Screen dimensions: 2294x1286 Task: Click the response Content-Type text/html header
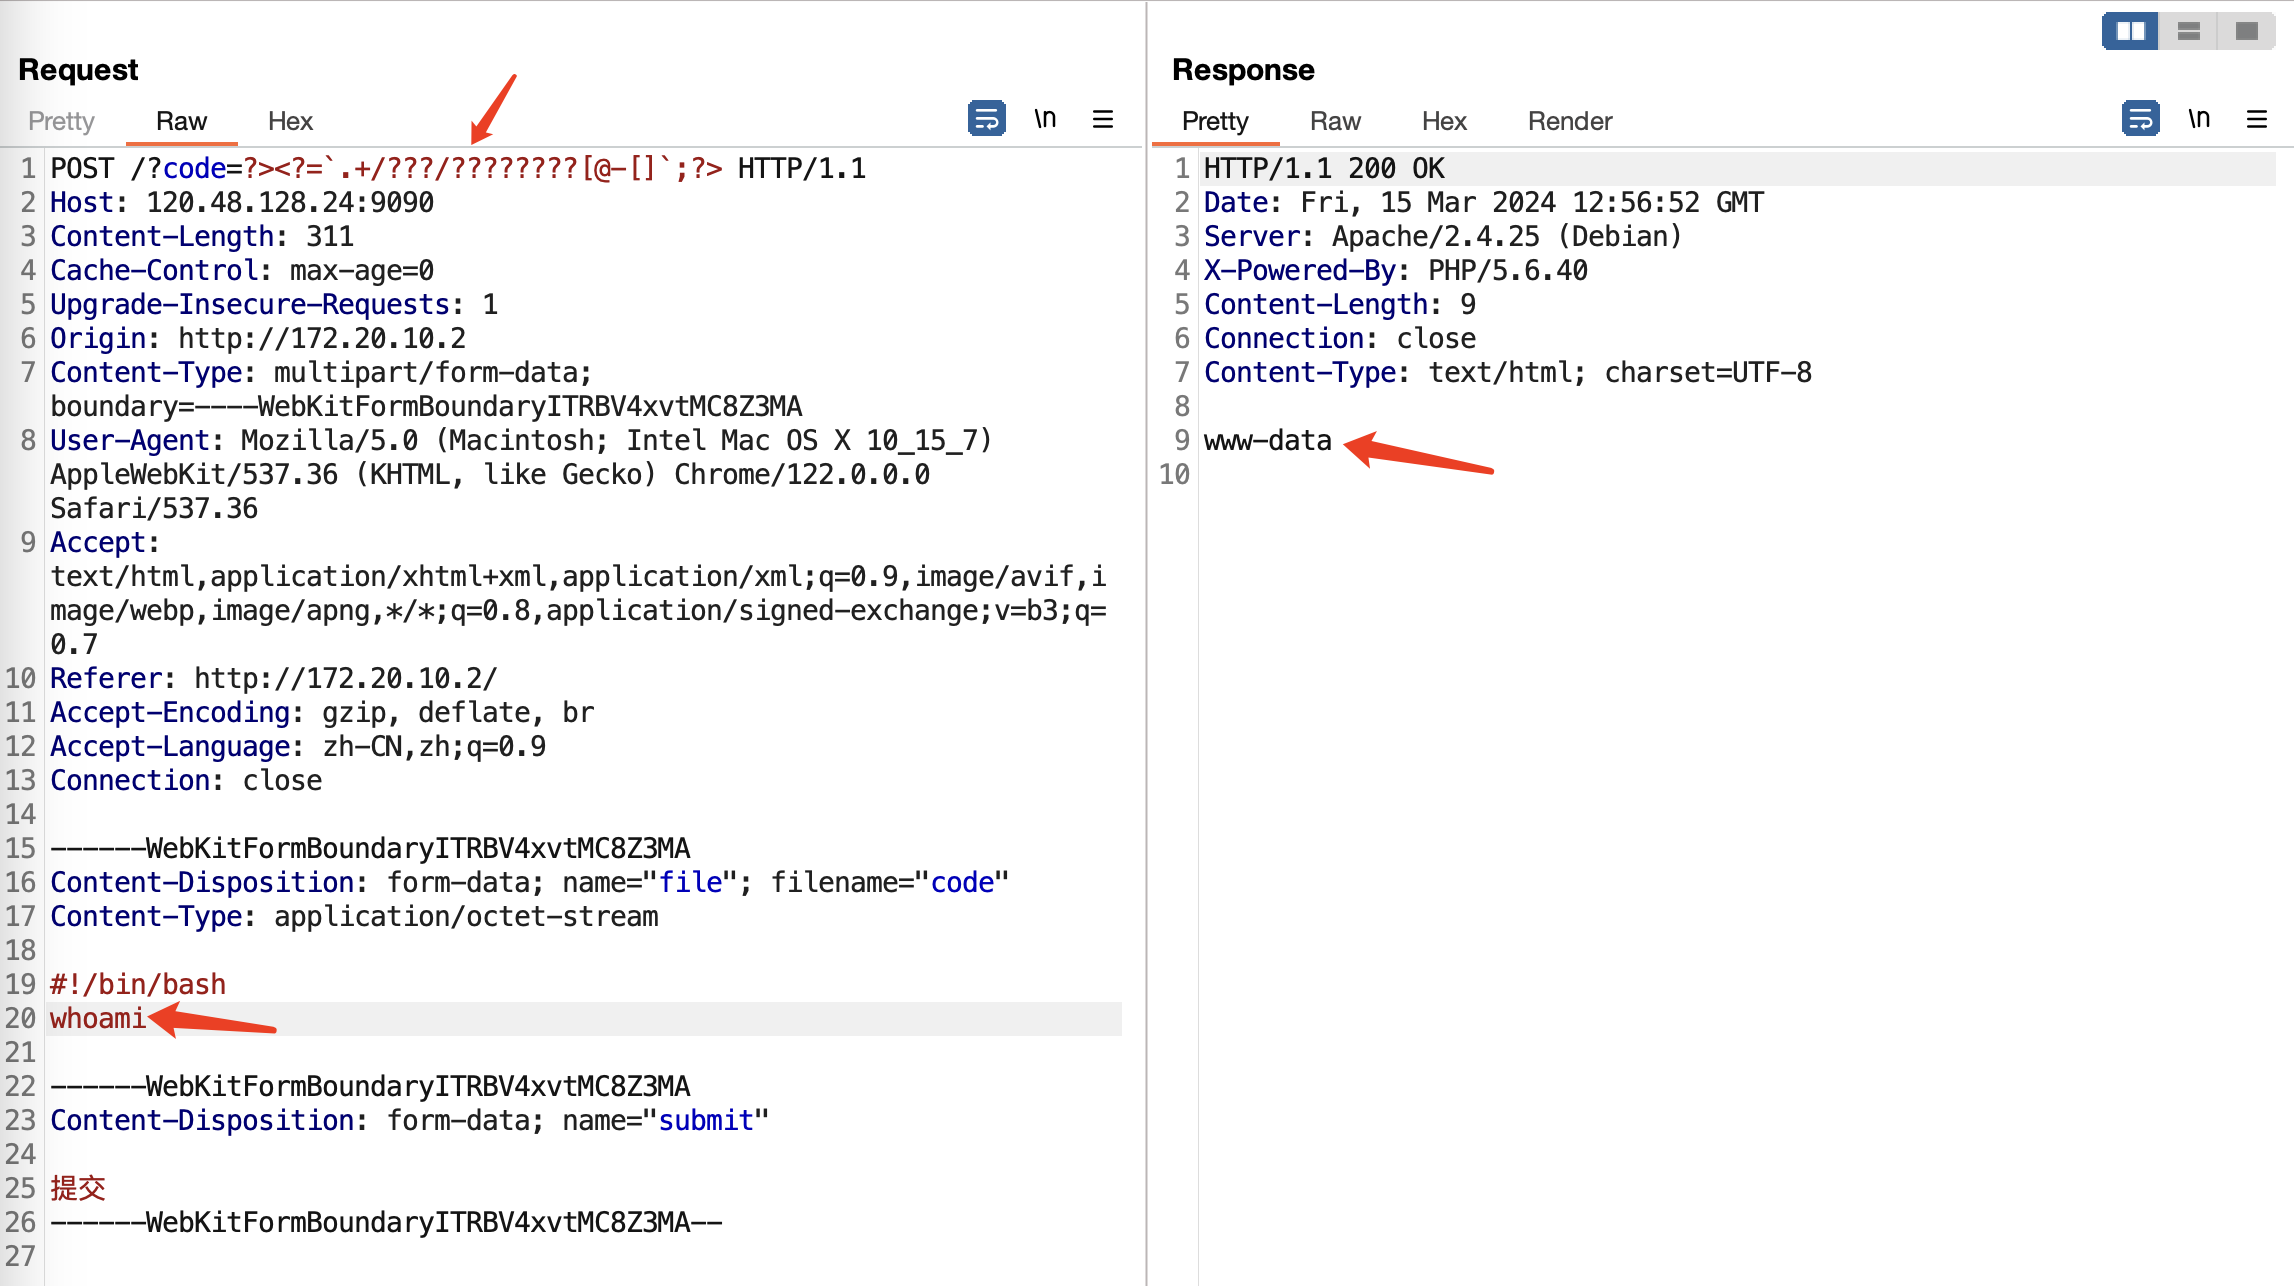coord(1508,372)
